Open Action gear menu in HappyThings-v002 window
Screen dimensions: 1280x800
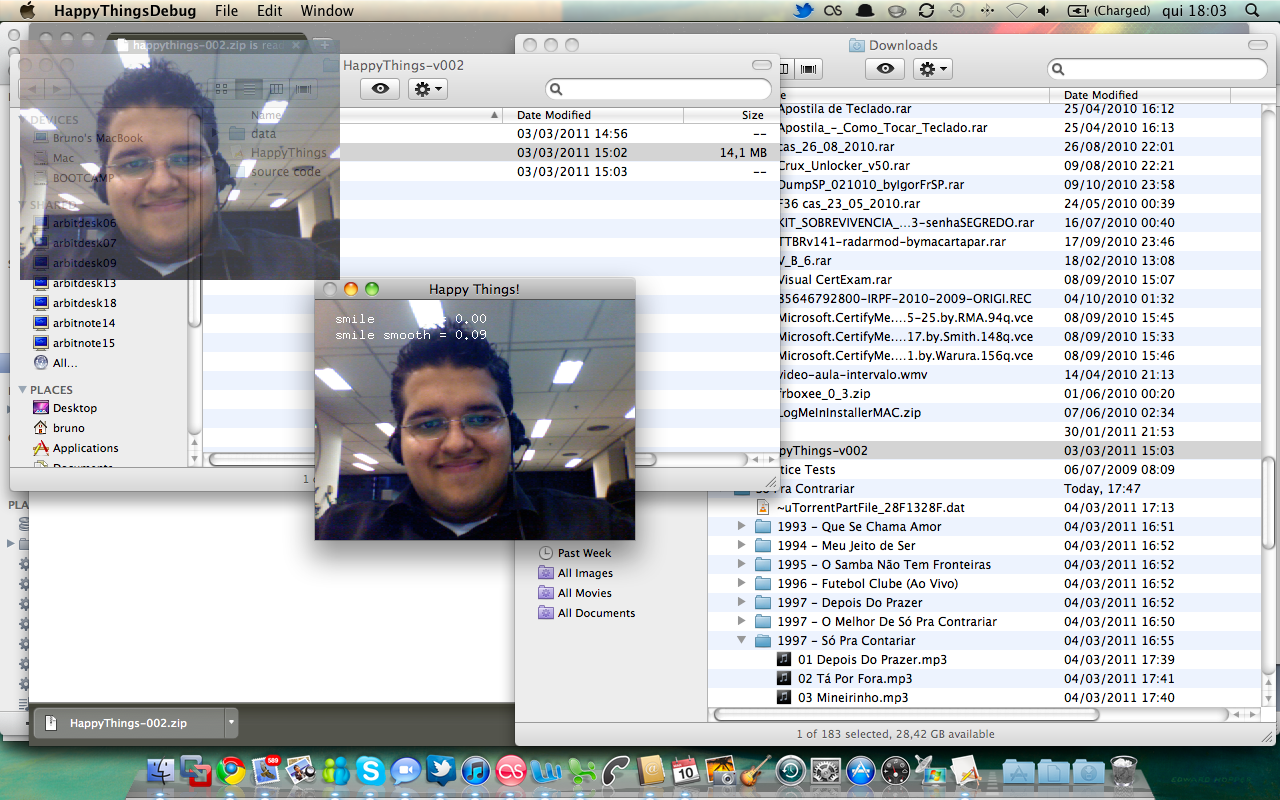(x=427, y=89)
